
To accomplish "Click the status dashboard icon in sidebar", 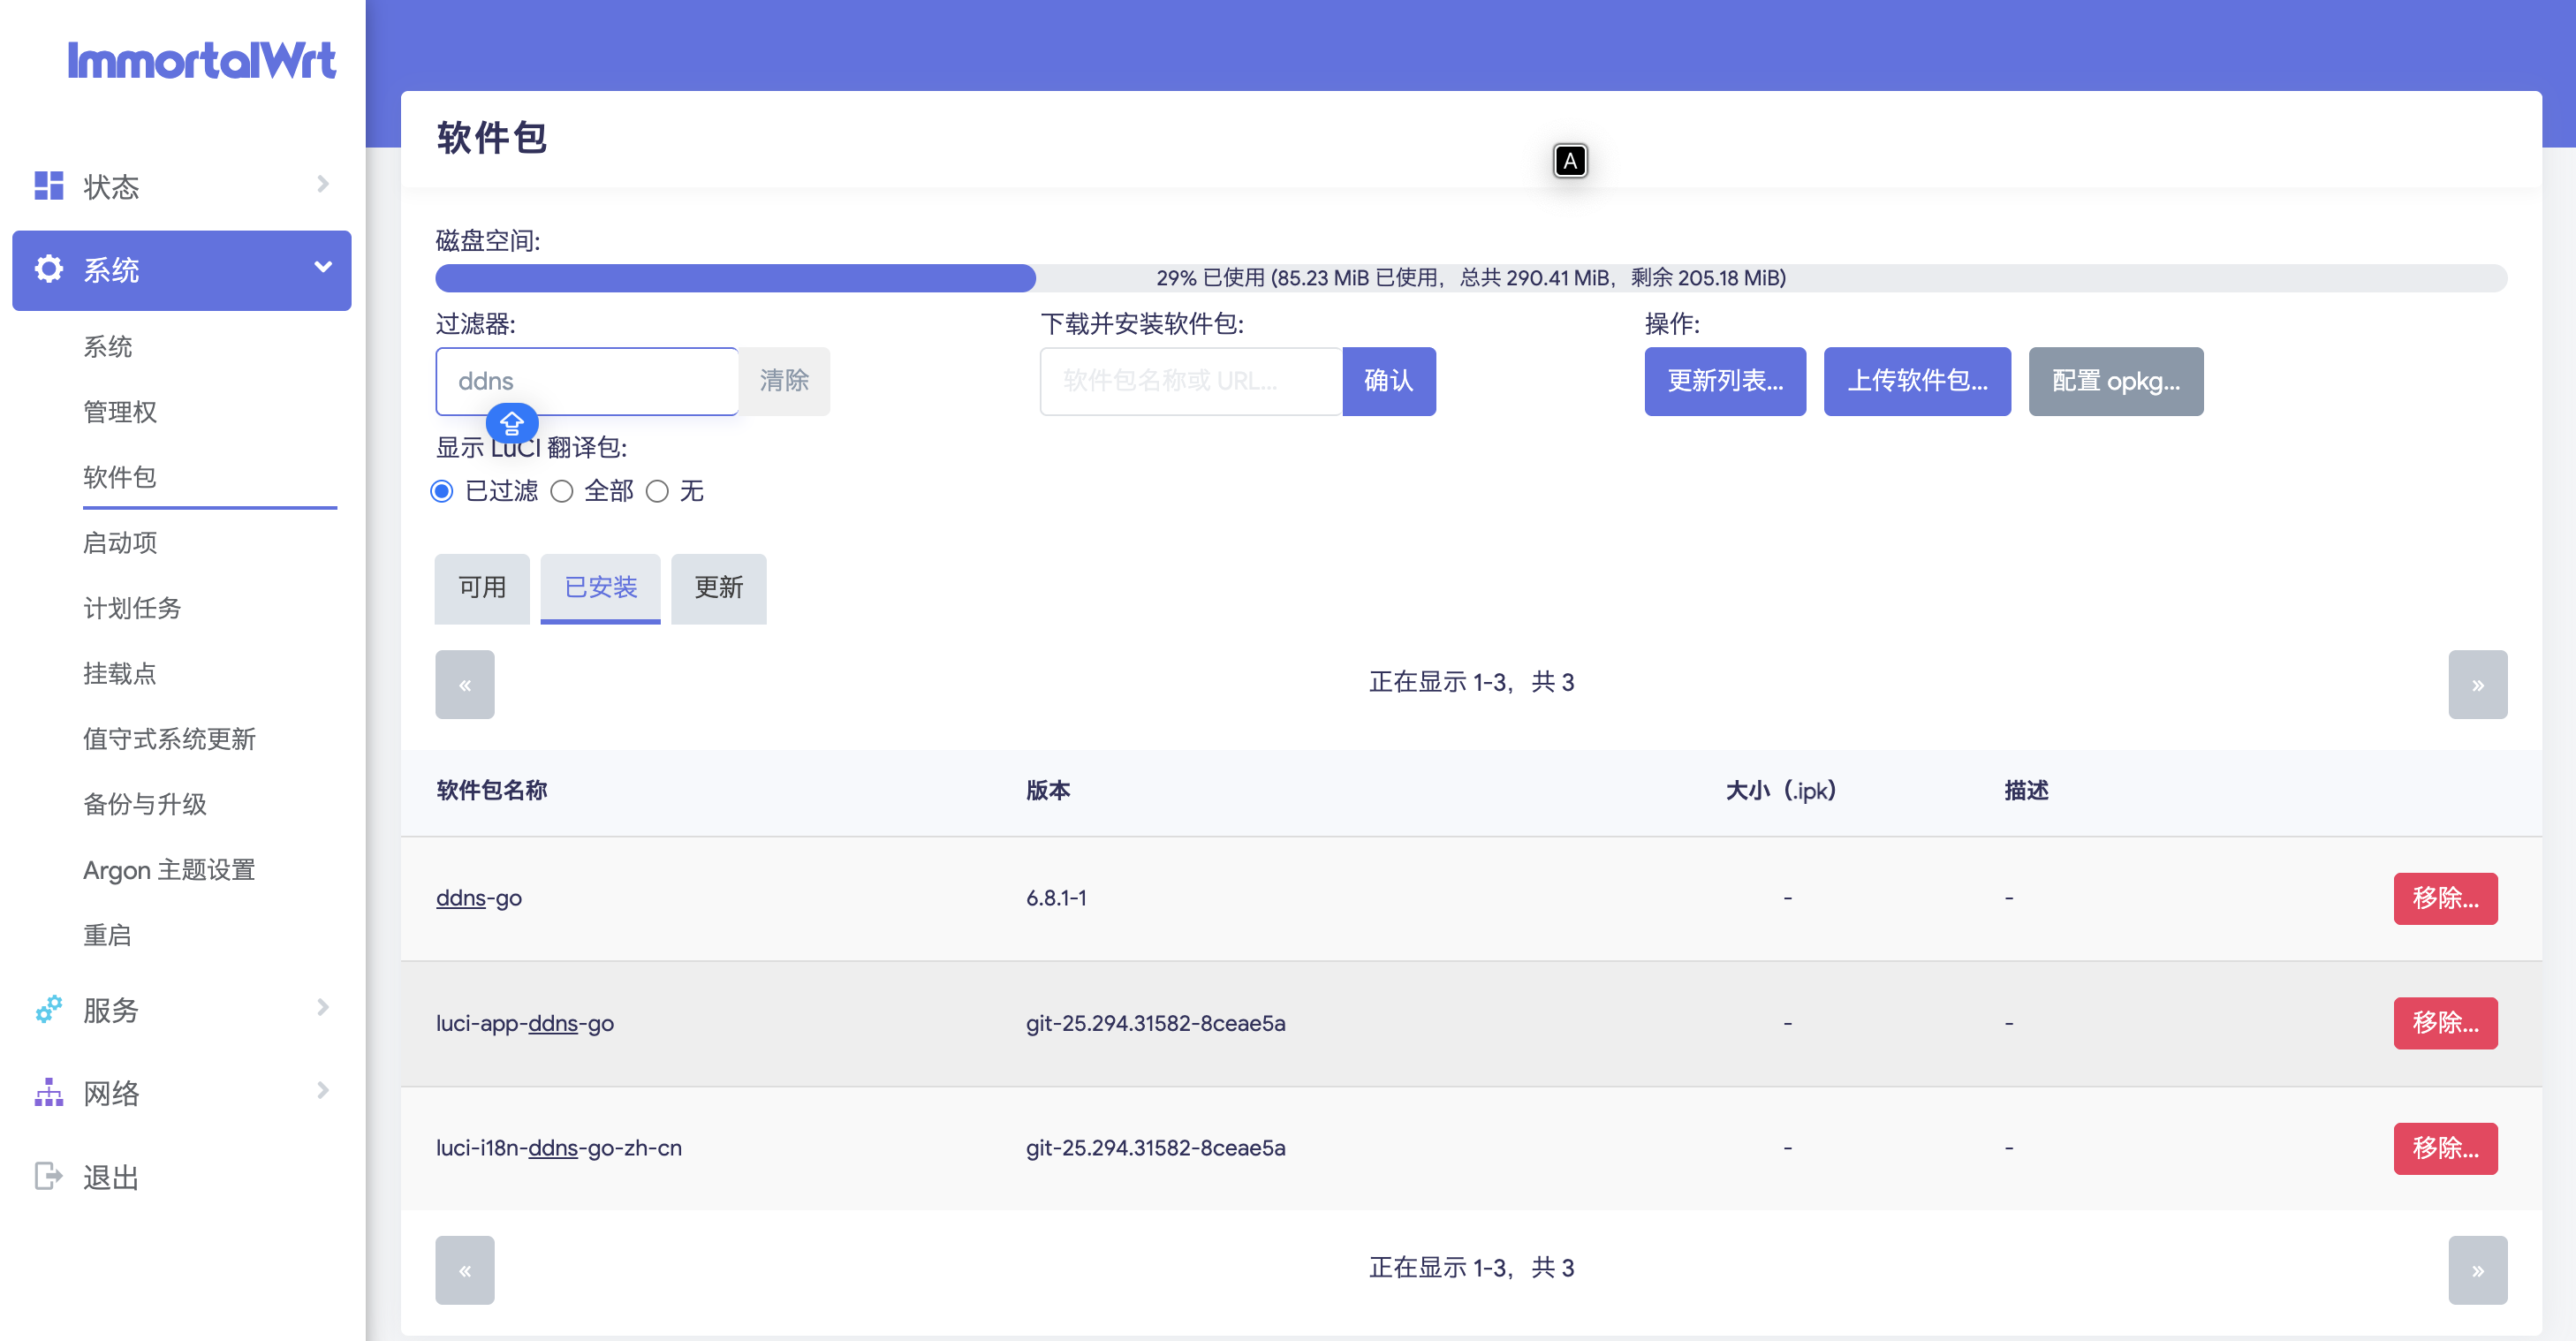I will [x=48, y=186].
